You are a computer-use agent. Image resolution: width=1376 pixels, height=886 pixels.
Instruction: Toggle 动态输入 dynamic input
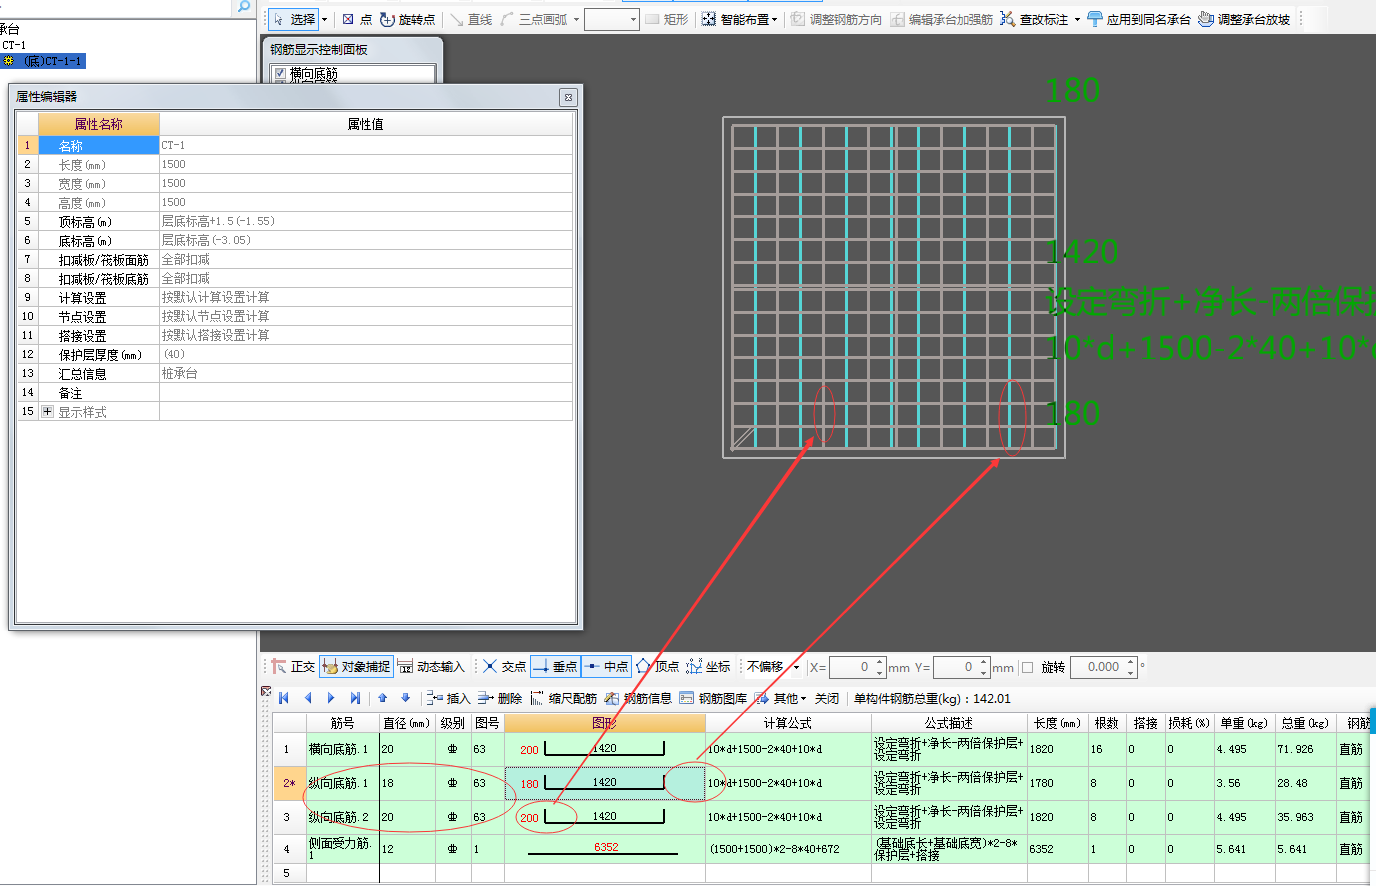tap(431, 667)
